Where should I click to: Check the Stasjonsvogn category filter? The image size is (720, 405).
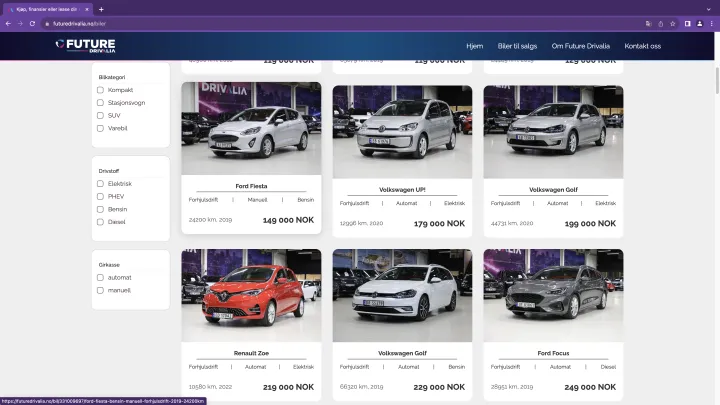tap(100, 103)
